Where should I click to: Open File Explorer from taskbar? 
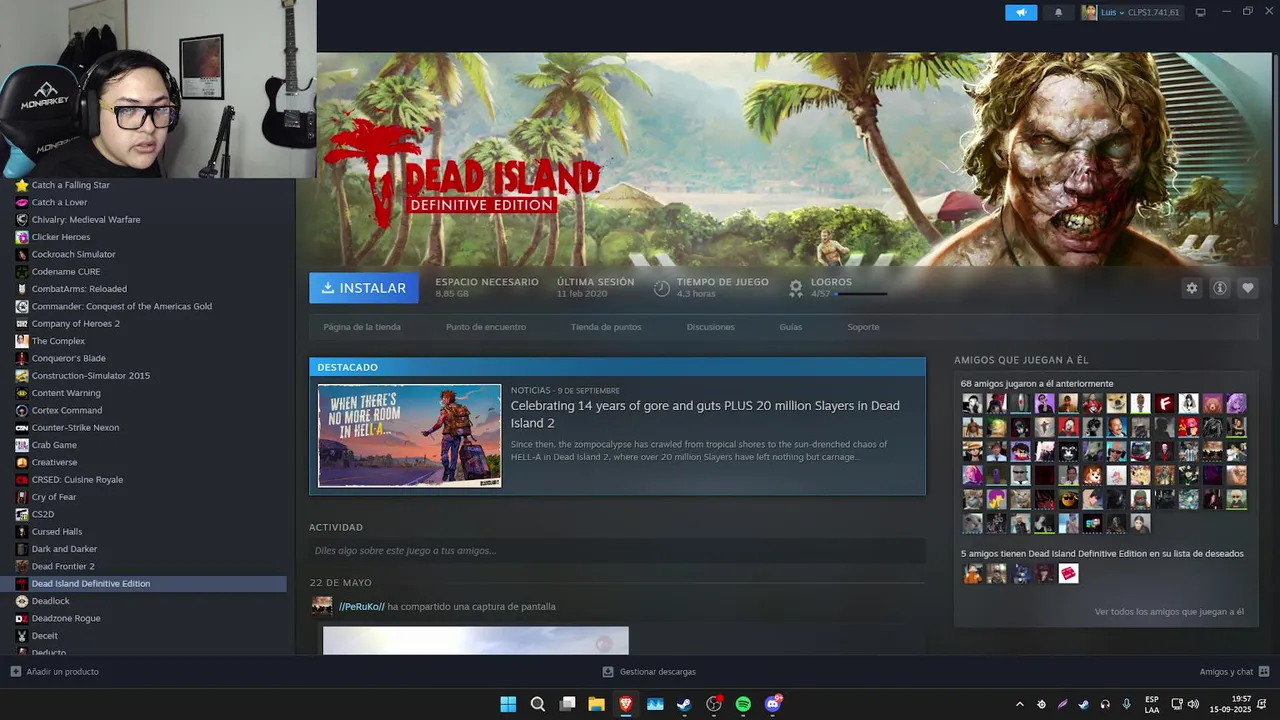tap(596, 704)
